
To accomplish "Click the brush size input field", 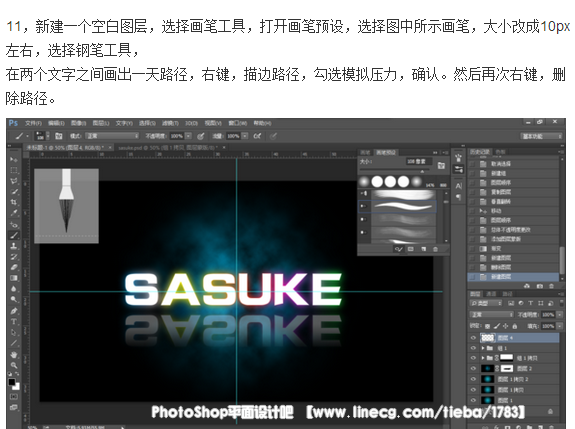I will (419, 161).
